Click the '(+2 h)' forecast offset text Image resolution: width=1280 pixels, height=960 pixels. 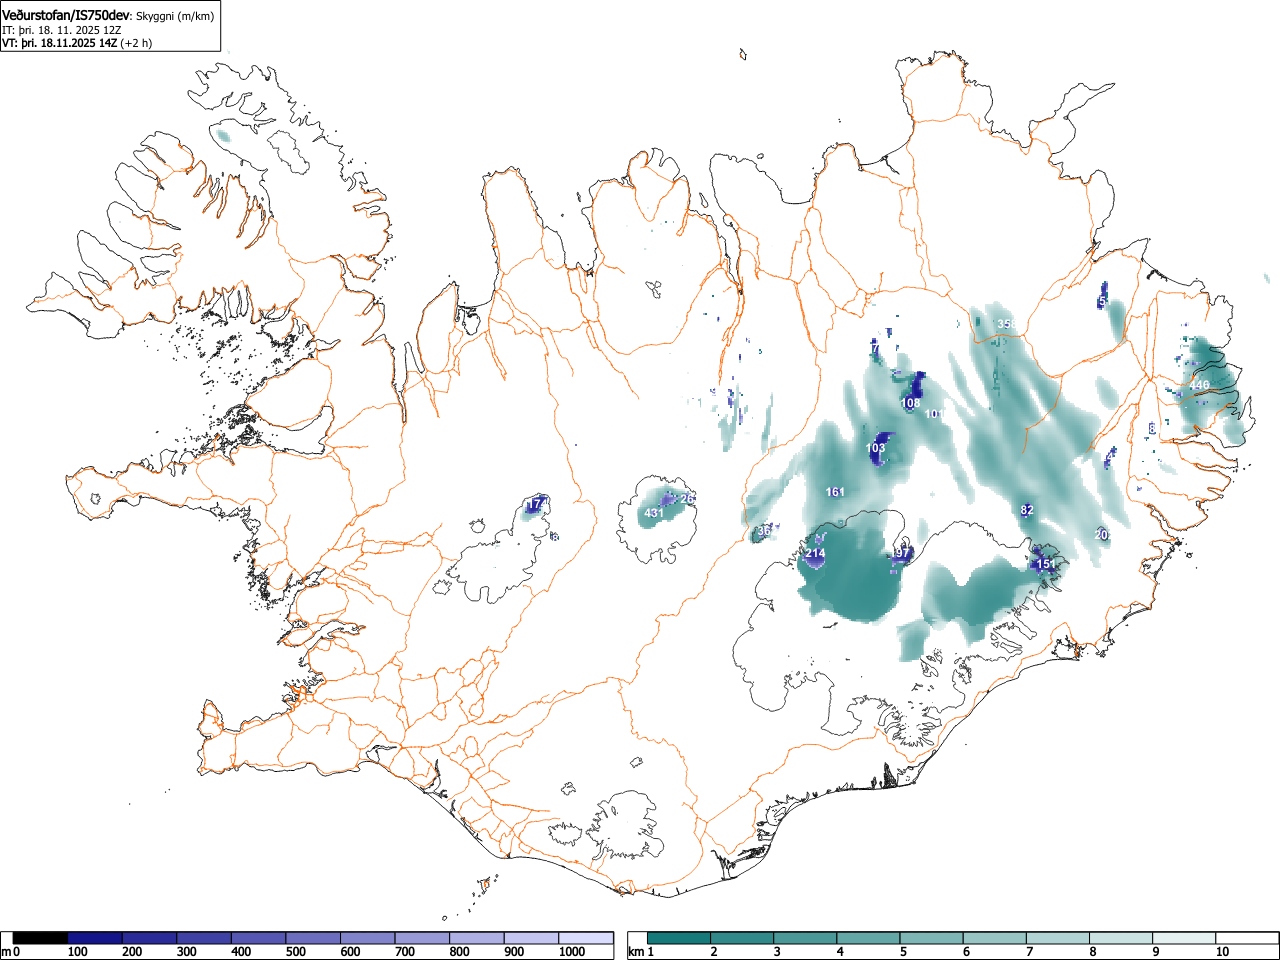(136, 44)
